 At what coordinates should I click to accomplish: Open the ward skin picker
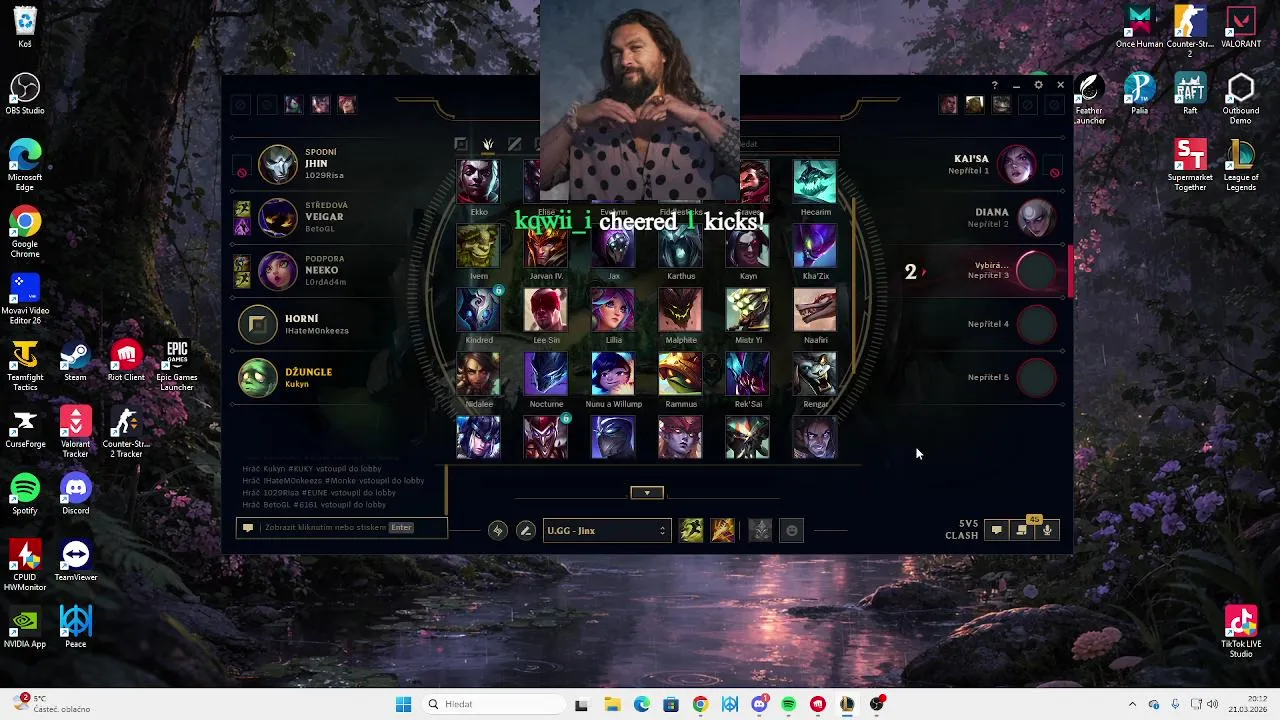tap(761, 530)
